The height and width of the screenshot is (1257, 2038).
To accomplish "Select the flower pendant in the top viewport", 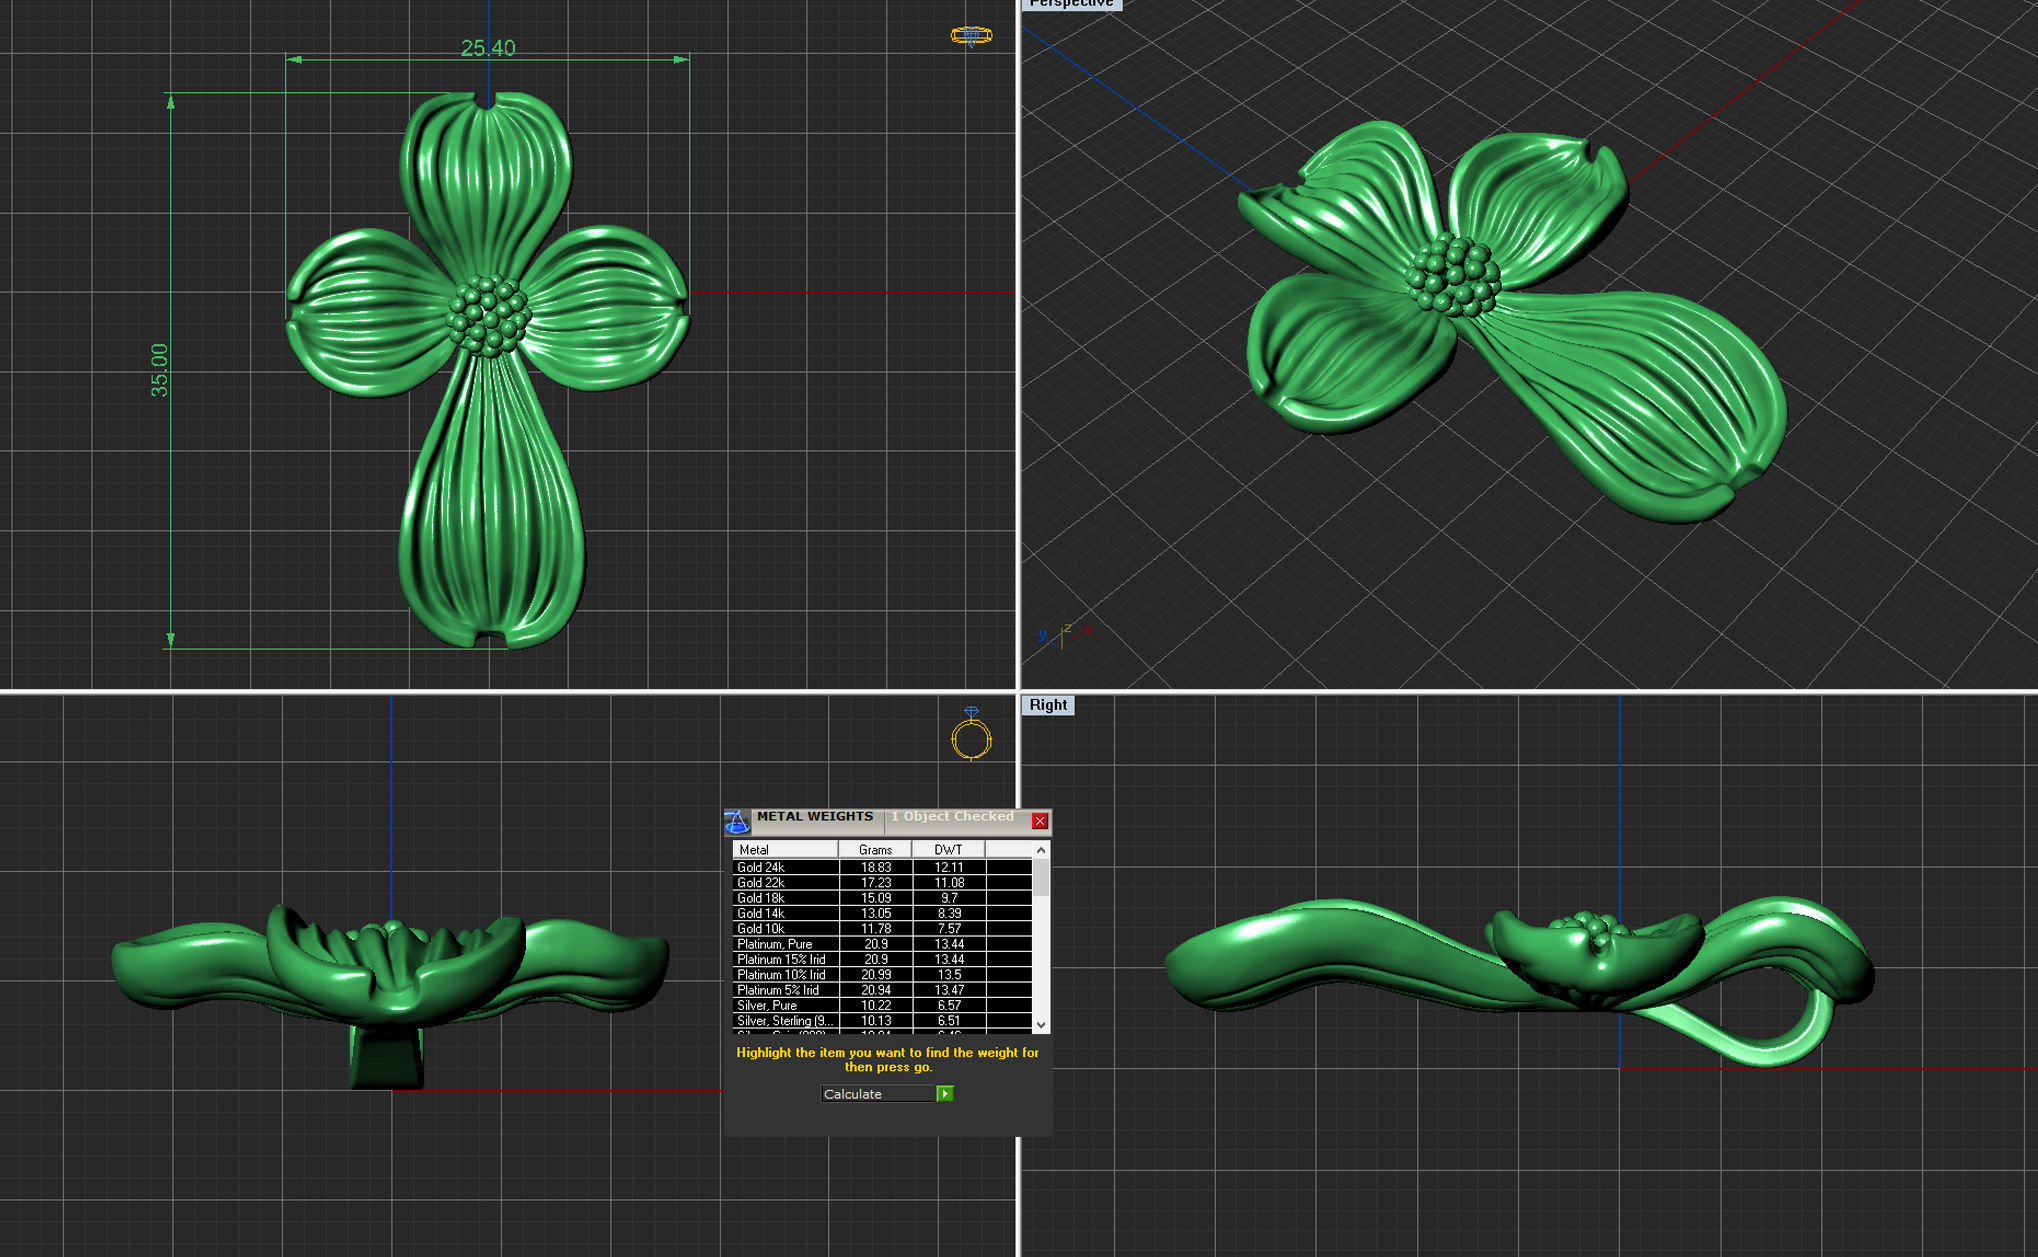I will [x=488, y=370].
